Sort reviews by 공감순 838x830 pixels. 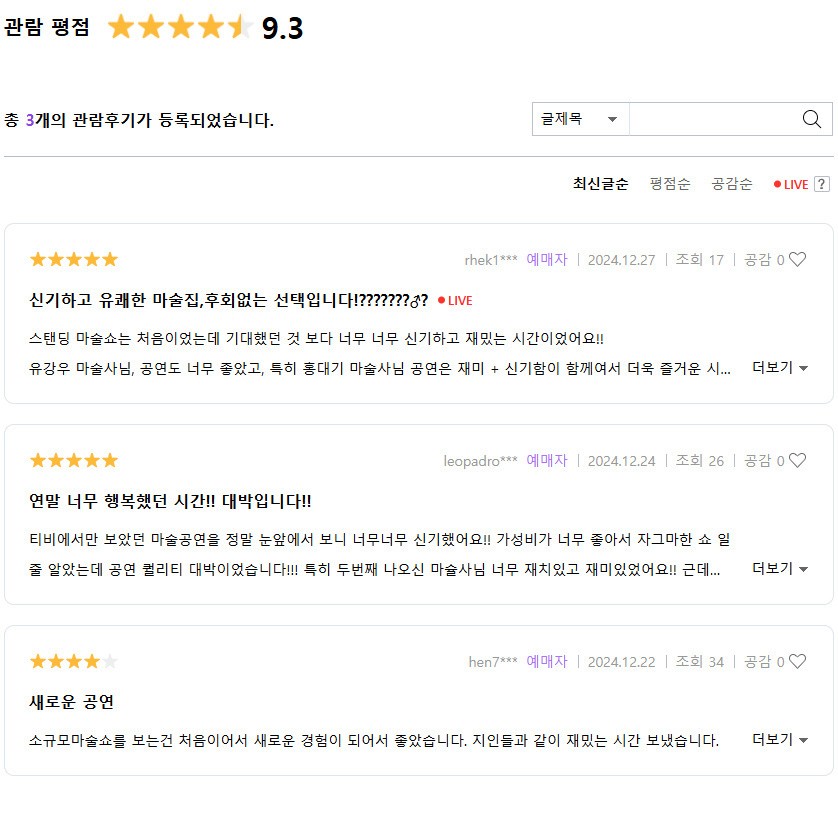732,184
